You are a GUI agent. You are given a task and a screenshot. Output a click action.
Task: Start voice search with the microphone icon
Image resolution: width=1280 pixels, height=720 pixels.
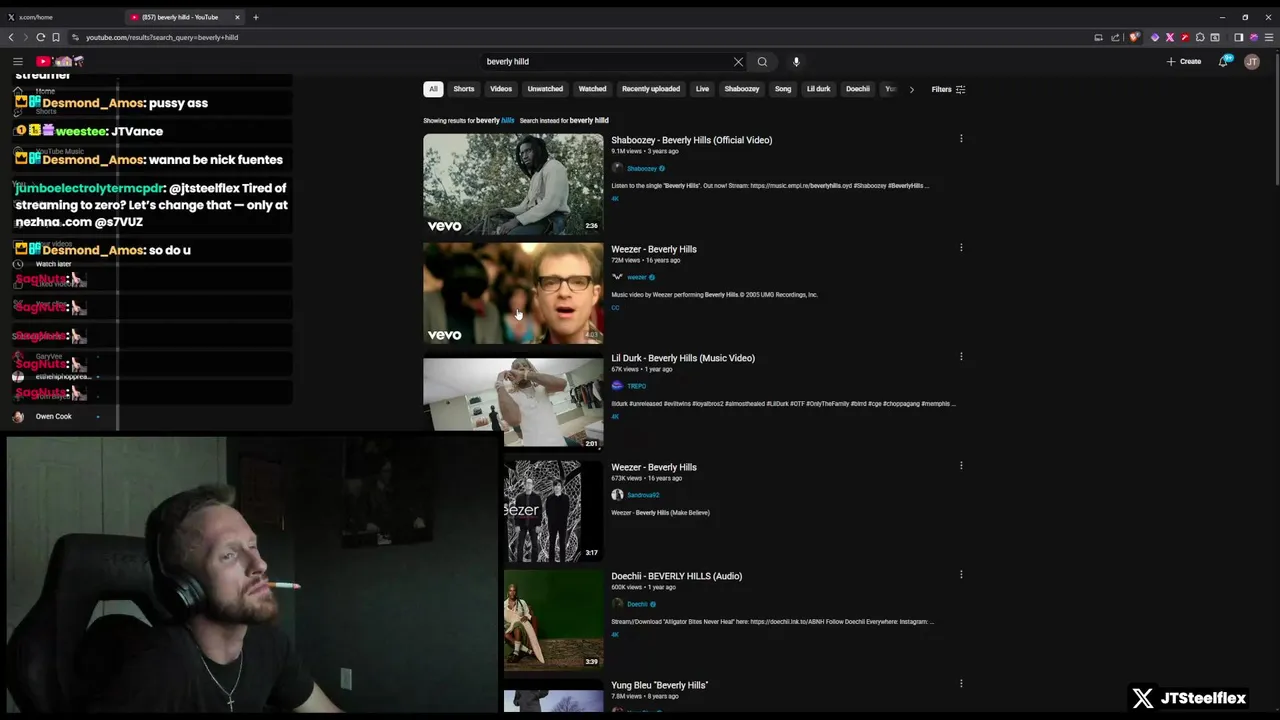click(x=796, y=62)
